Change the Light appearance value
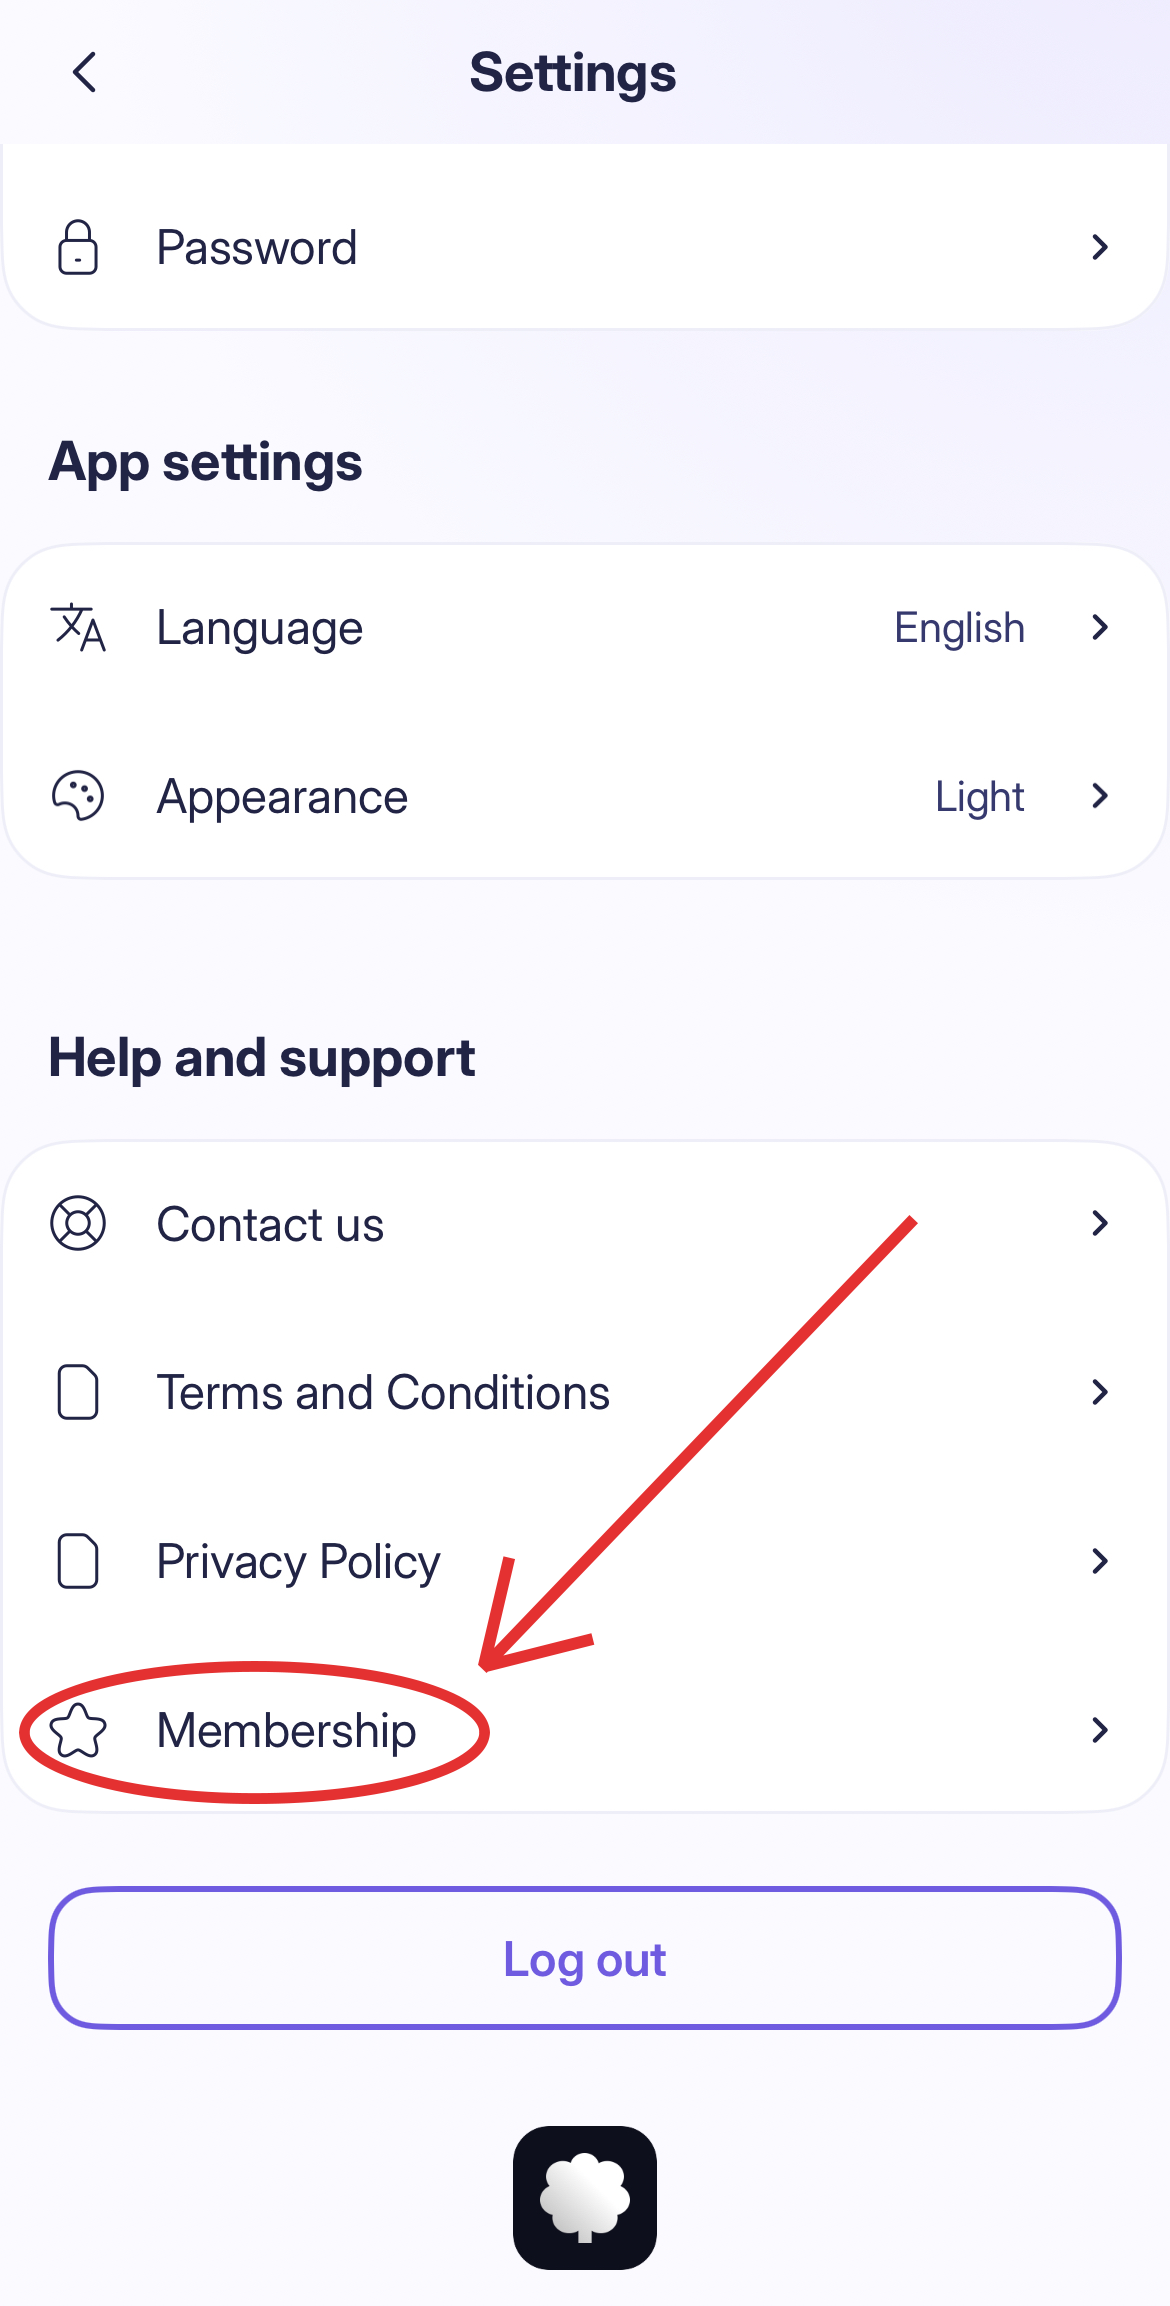 (979, 797)
